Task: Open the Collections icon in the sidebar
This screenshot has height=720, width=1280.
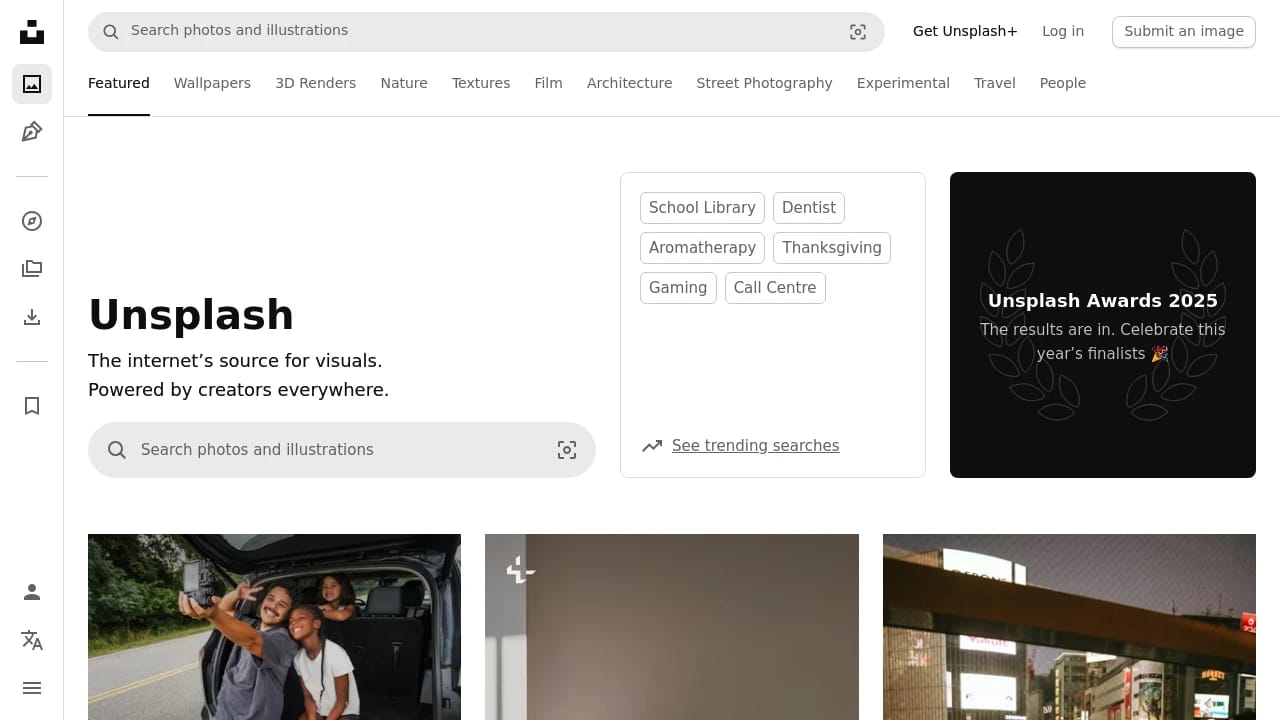Action: point(31,268)
